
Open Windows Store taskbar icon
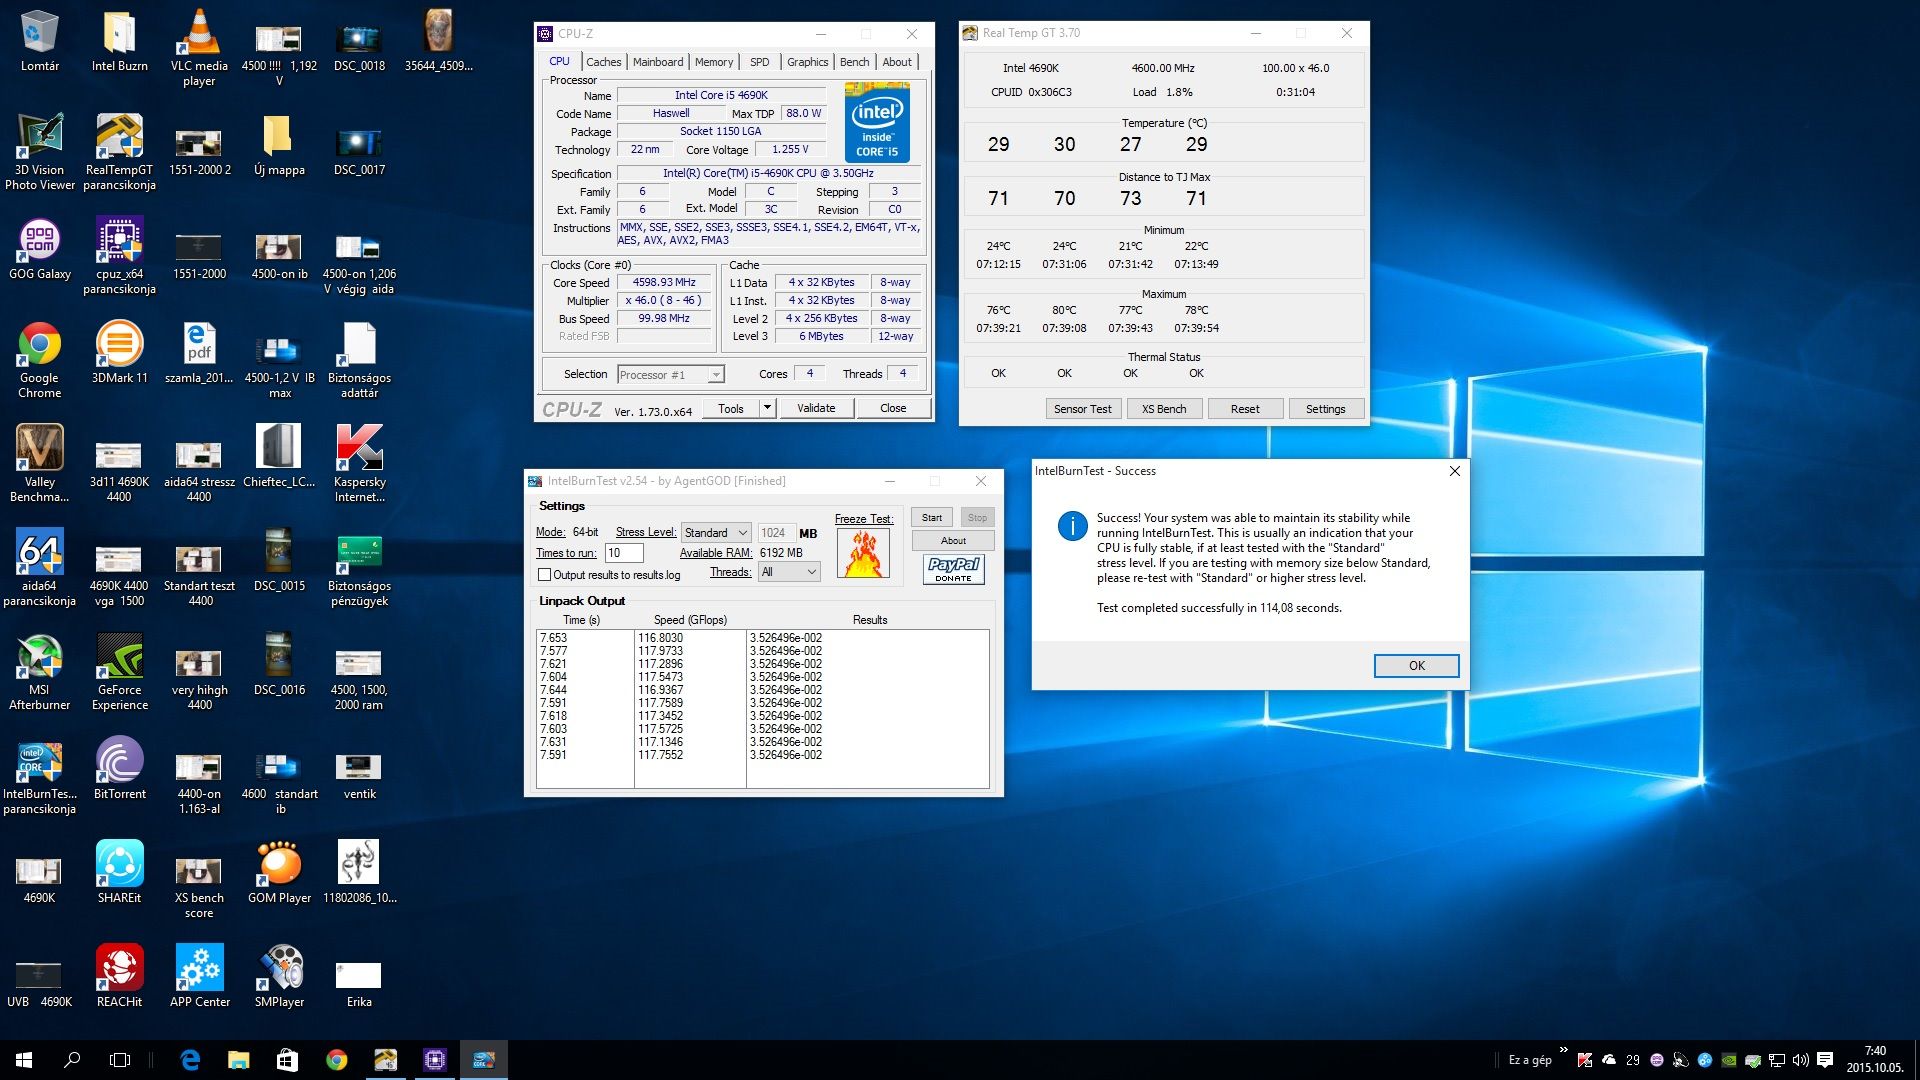287,1060
